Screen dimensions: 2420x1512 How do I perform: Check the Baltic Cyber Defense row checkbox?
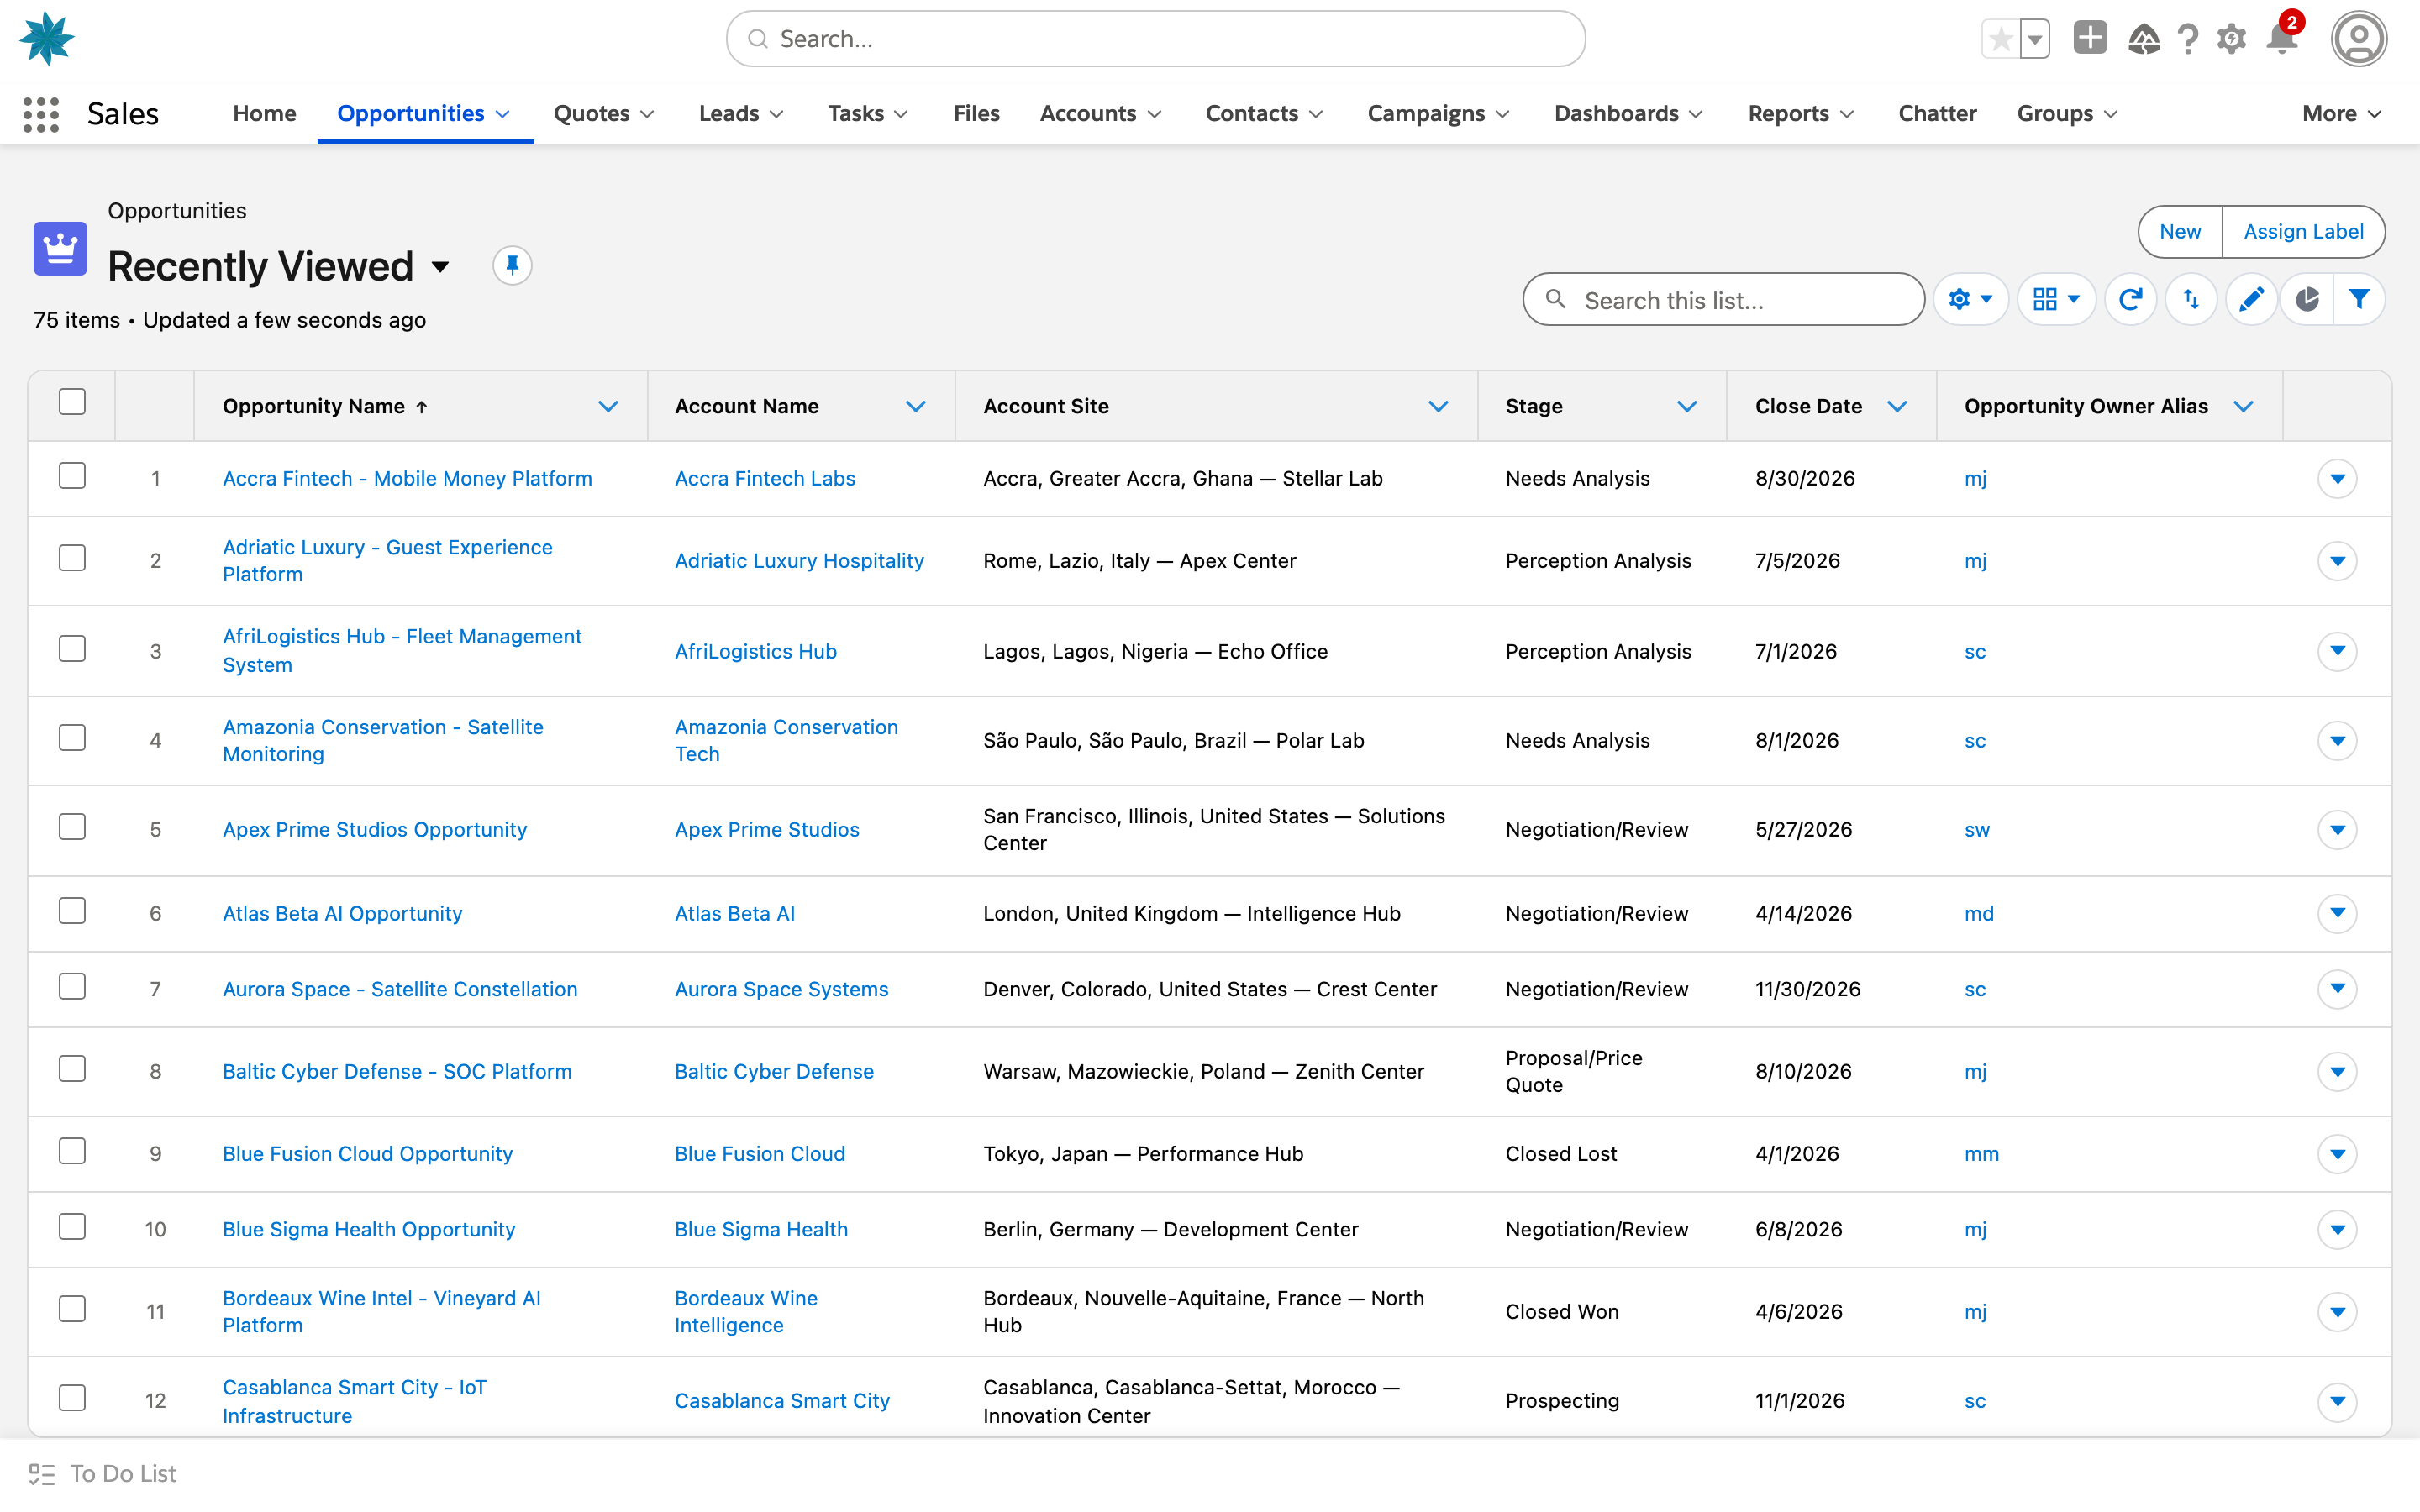(x=72, y=1068)
